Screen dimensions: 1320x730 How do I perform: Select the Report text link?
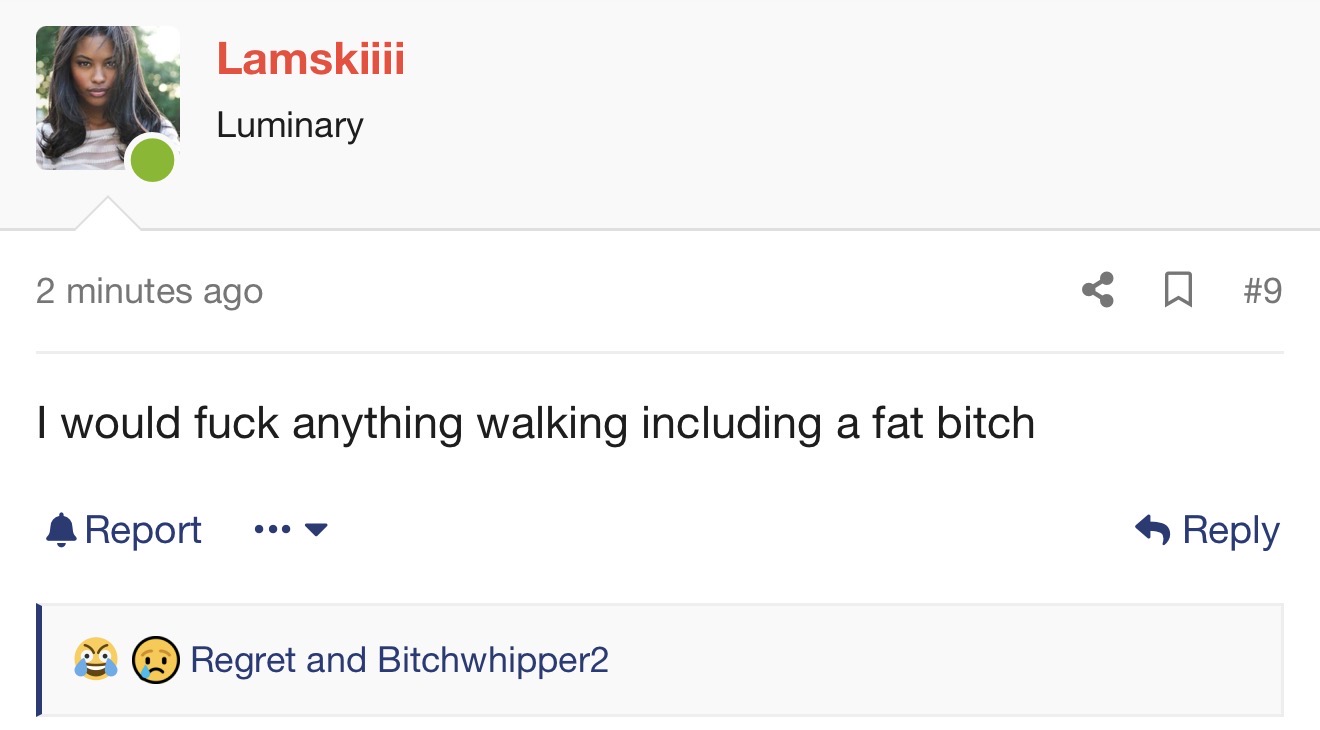[143, 530]
